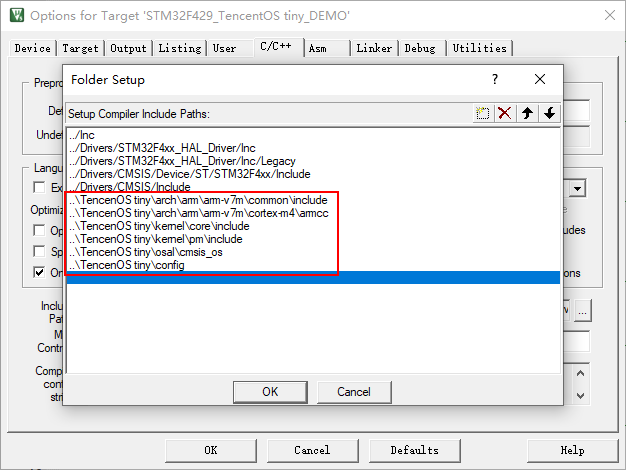This screenshot has width=626, height=470.
Task: Click the Move Down arrow icon
Action: (x=549, y=113)
